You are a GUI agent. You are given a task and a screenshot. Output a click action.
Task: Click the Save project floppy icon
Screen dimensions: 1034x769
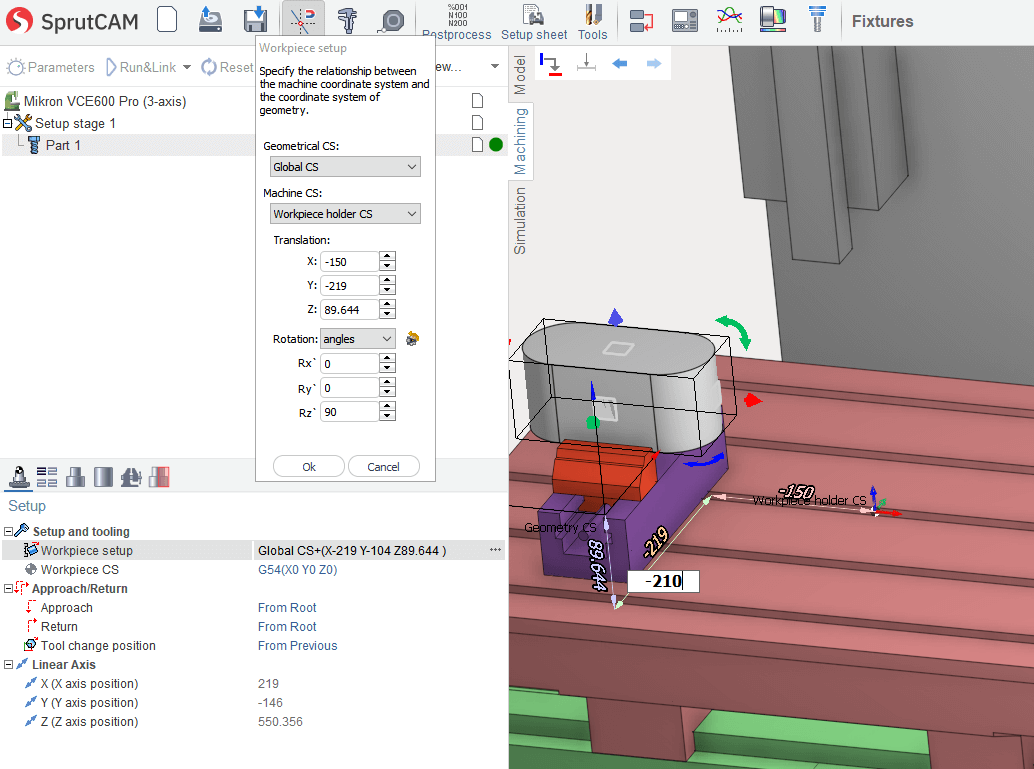point(256,19)
